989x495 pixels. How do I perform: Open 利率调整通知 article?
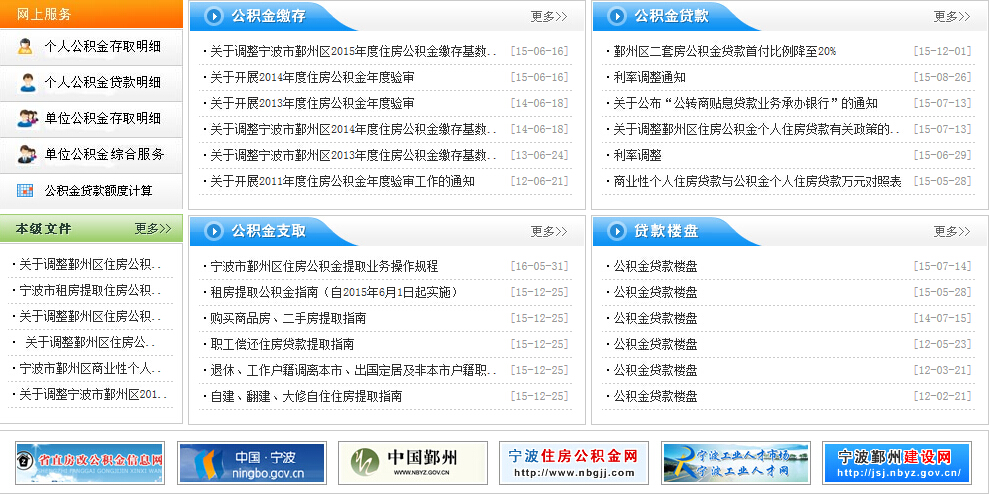pos(650,78)
